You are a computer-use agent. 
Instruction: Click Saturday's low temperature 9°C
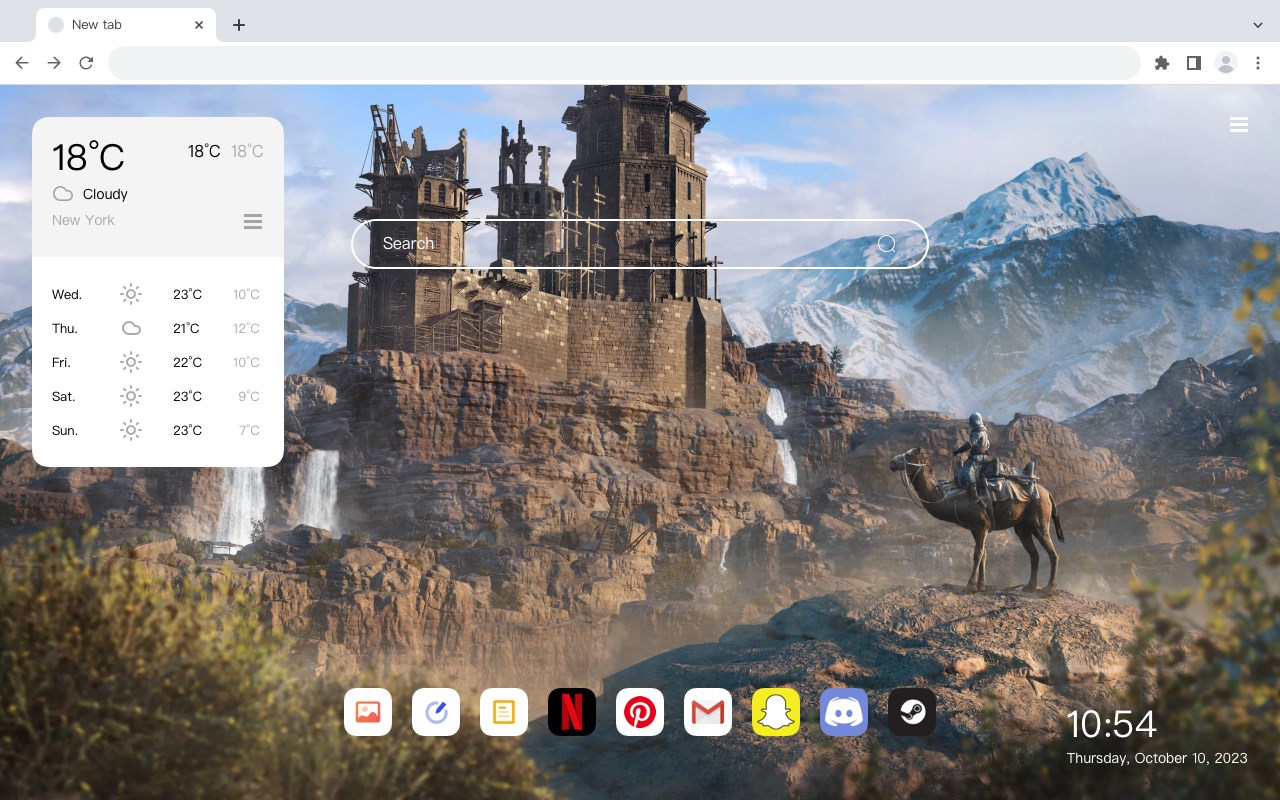pos(249,397)
